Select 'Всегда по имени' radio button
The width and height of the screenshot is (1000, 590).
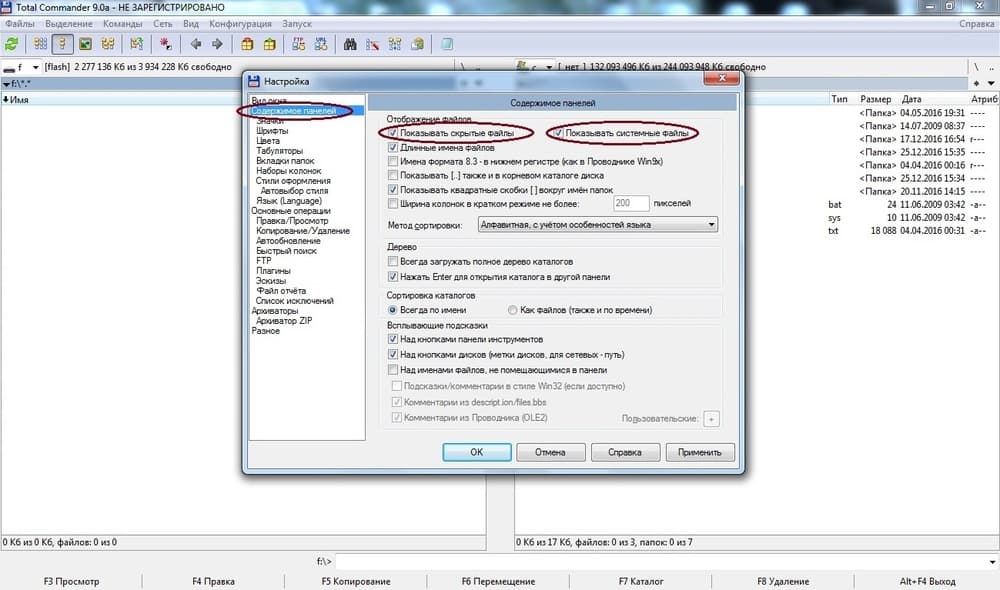pyautogui.click(x=393, y=310)
